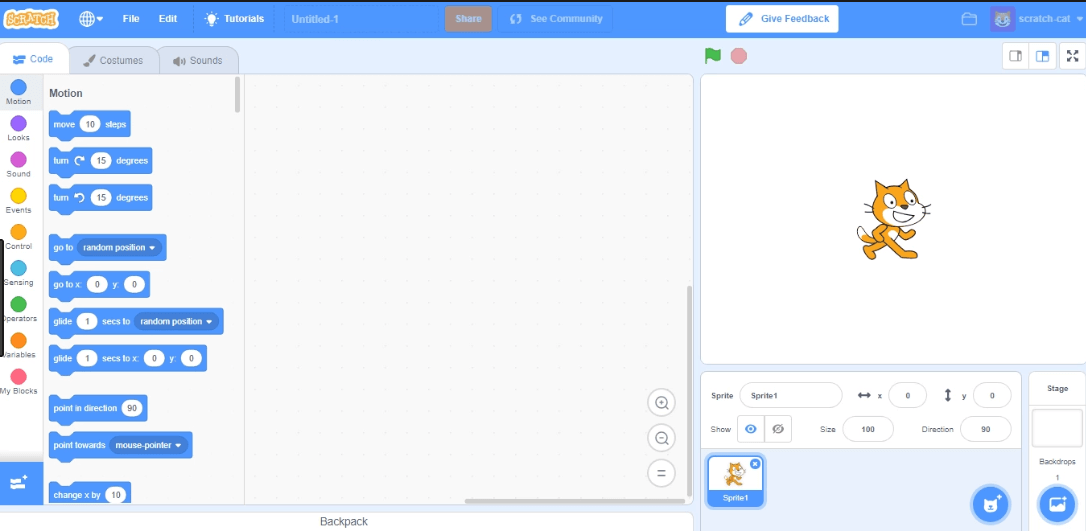The width and height of the screenshot is (1086, 531).
Task: Click the move 10 steps block
Action: coord(89,125)
